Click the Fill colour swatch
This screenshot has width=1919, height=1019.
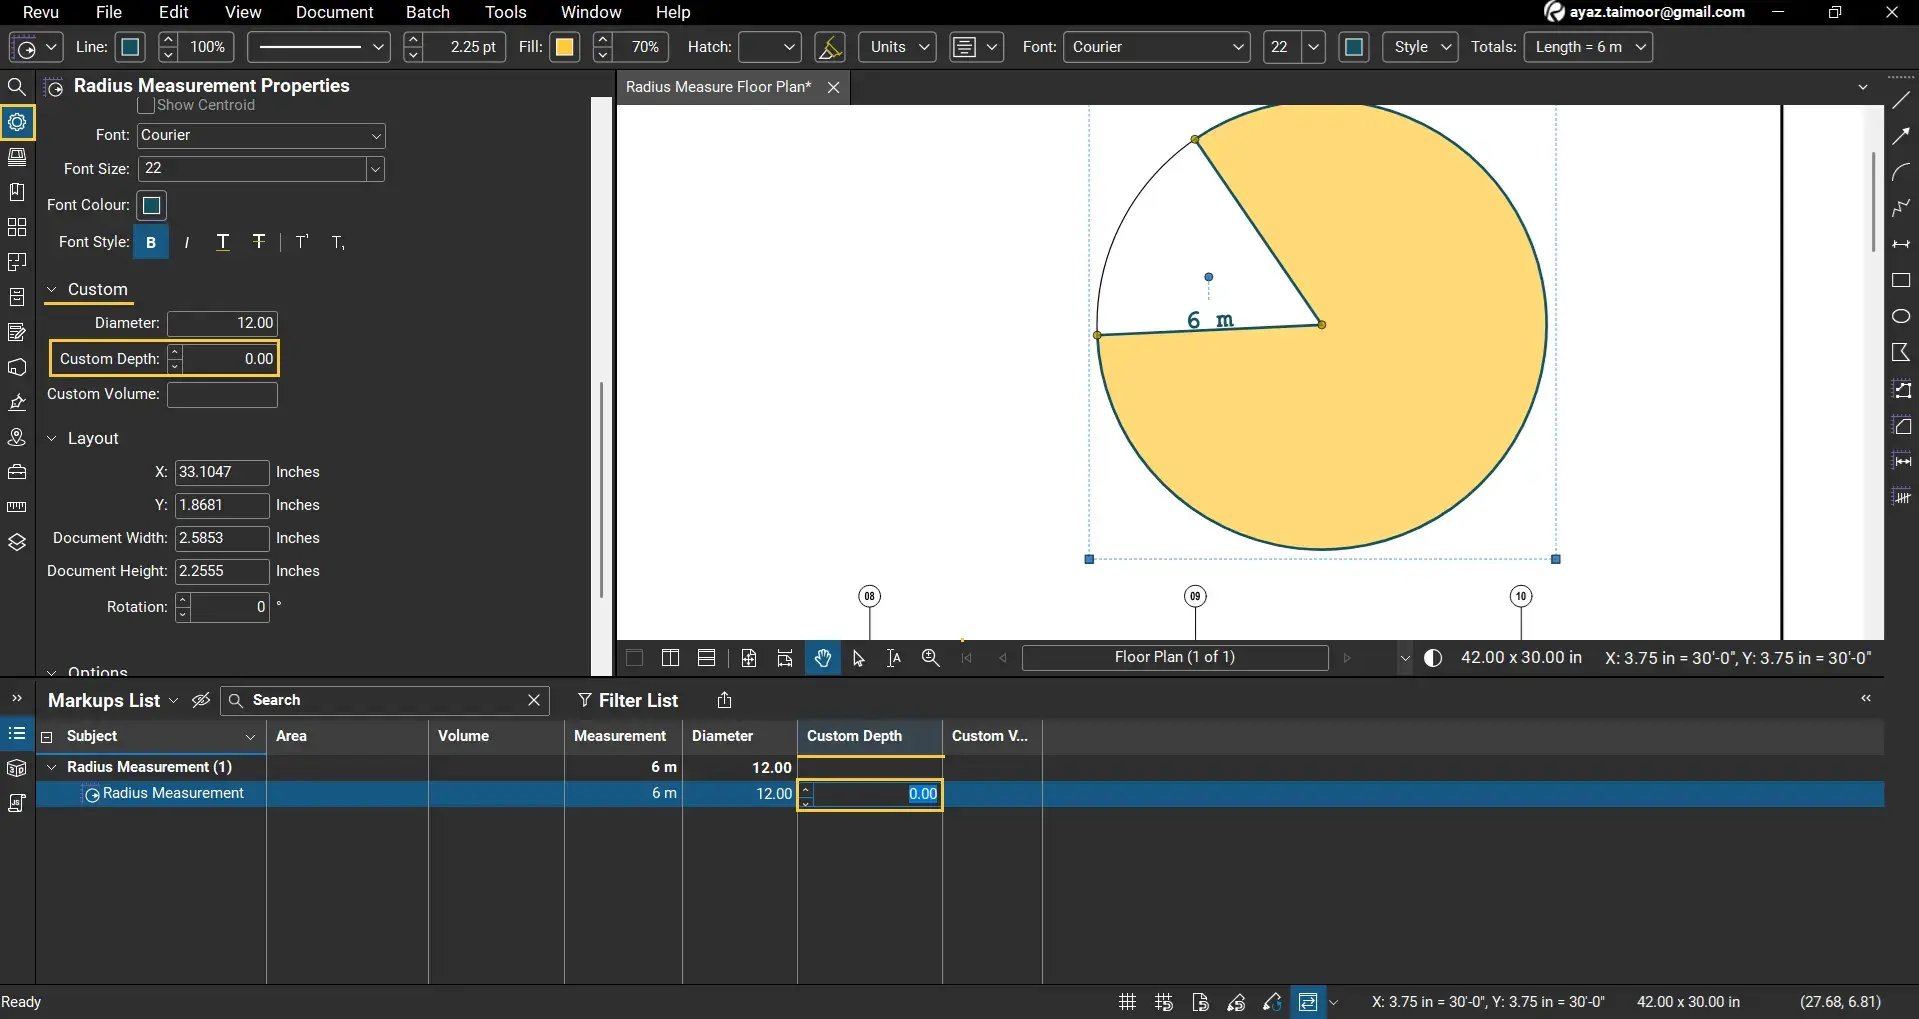pos(565,47)
